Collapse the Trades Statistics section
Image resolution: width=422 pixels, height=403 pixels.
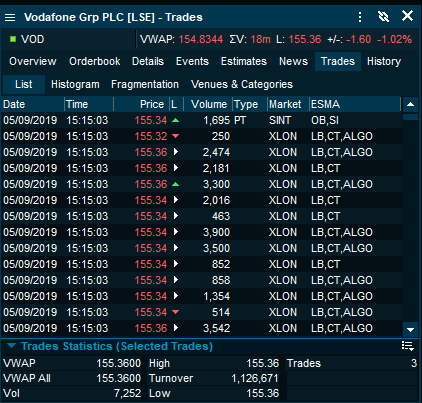[x=11, y=346]
